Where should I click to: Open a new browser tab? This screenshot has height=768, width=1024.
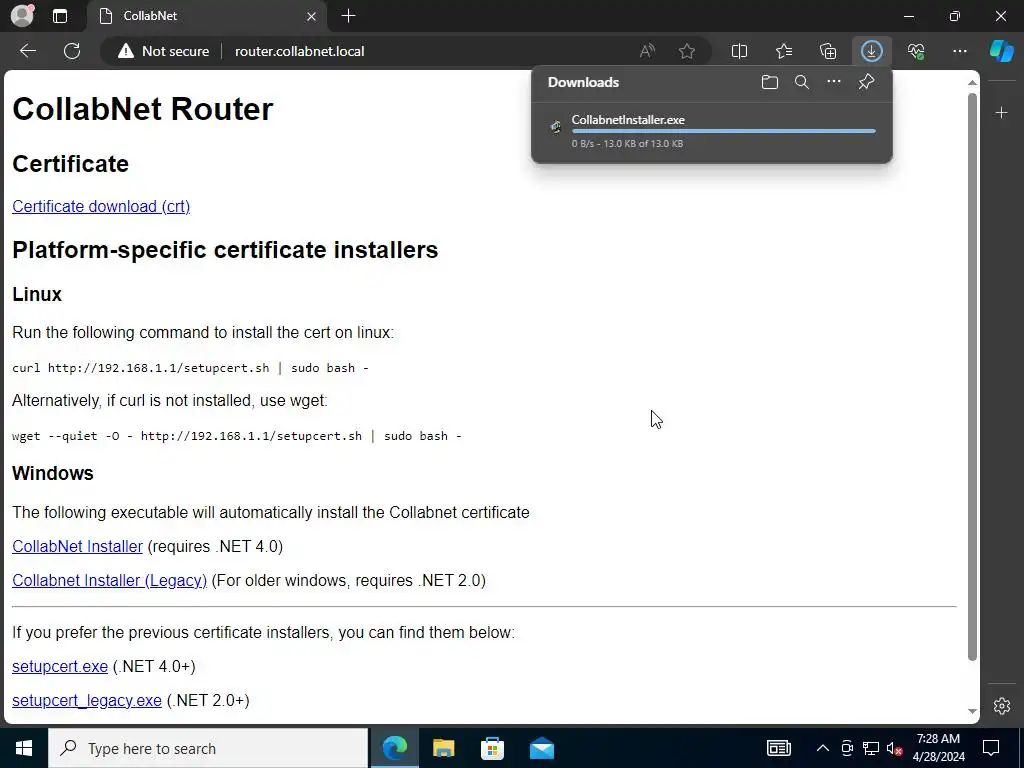pyautogui.click(x=349, y=16)
